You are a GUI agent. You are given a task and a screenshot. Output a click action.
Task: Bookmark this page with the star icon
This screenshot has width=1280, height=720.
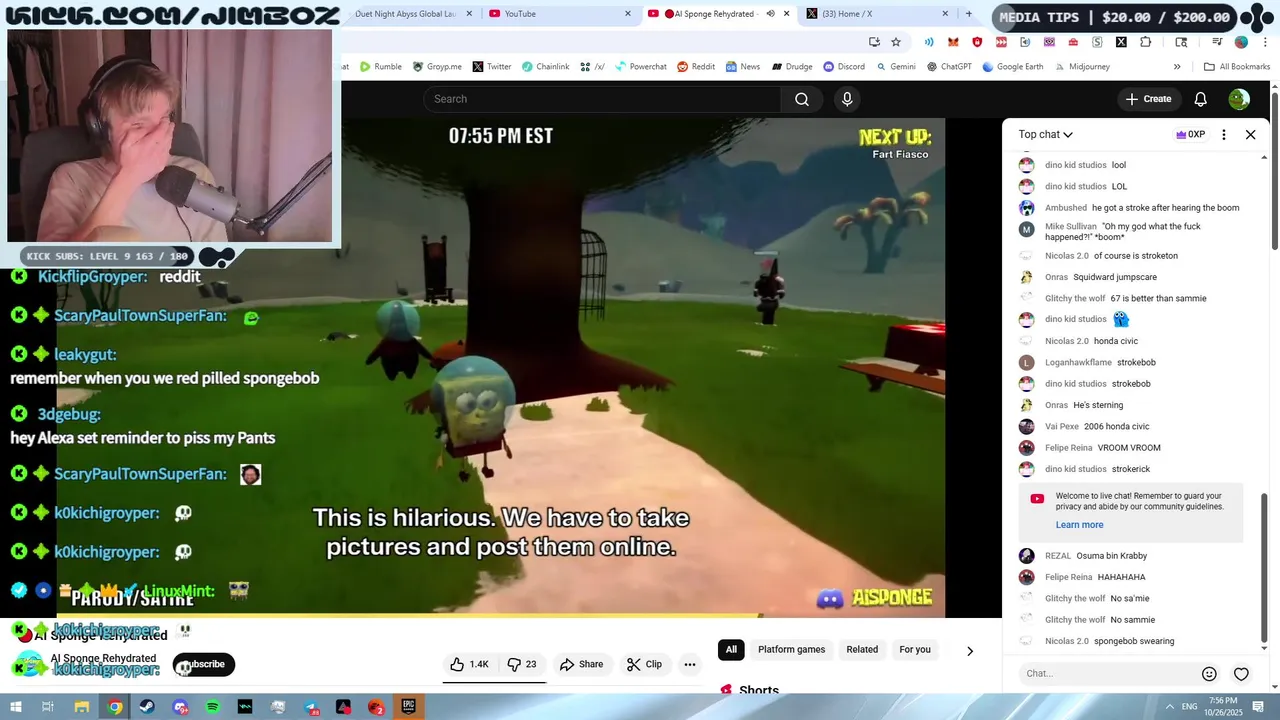(x=896, y=42)
